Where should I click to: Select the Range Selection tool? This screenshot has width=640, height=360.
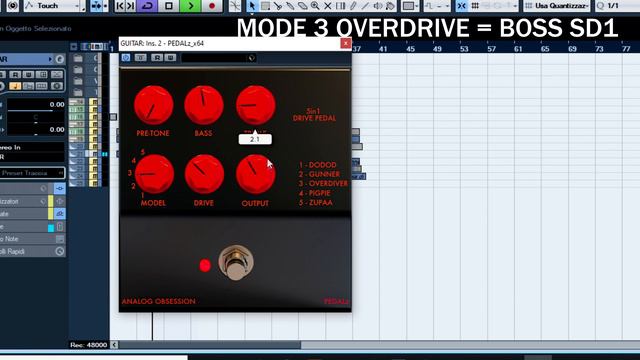(265, 6)
